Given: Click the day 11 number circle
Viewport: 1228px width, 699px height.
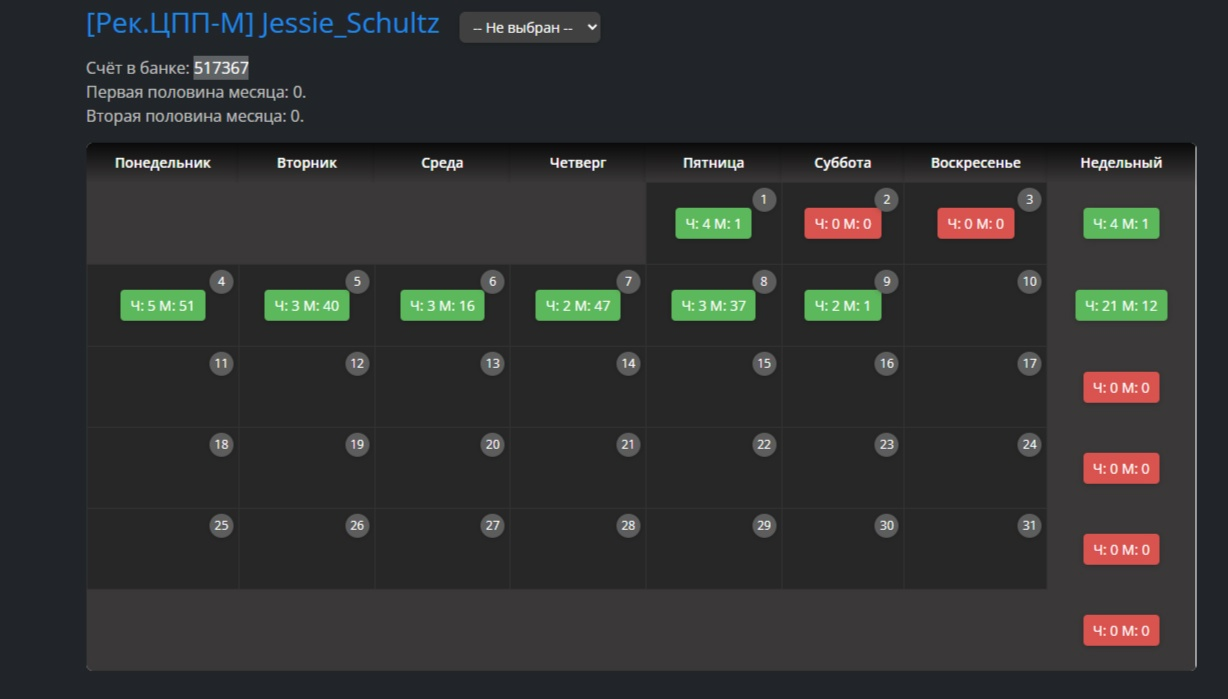Looking at the screenshot, I should (221, 364).
